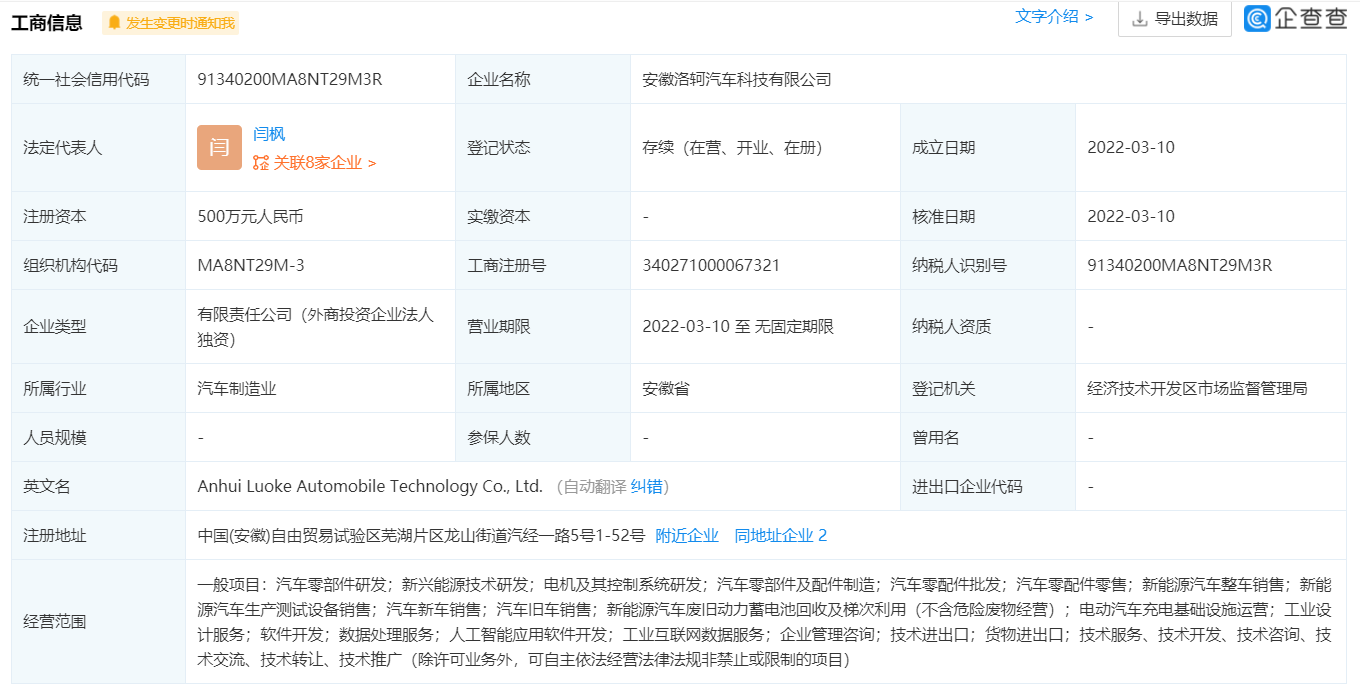Screen dimensions: 1360x694
Task: Click 经济技术开发区市场监督管理局 authority text
Action: [x=1198, y=389]
